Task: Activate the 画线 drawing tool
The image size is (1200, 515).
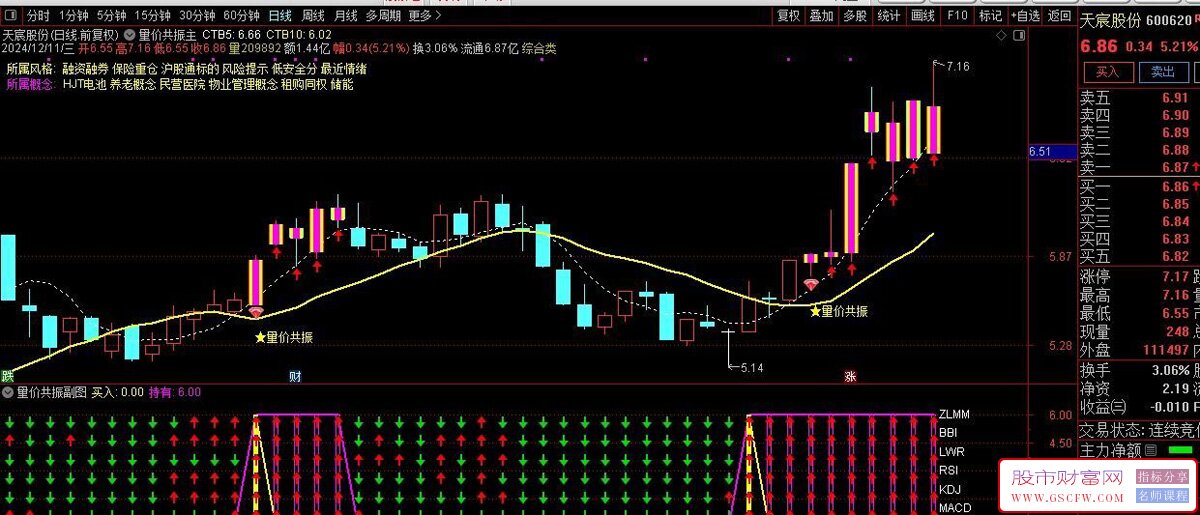Action: (x=922, y=16)
